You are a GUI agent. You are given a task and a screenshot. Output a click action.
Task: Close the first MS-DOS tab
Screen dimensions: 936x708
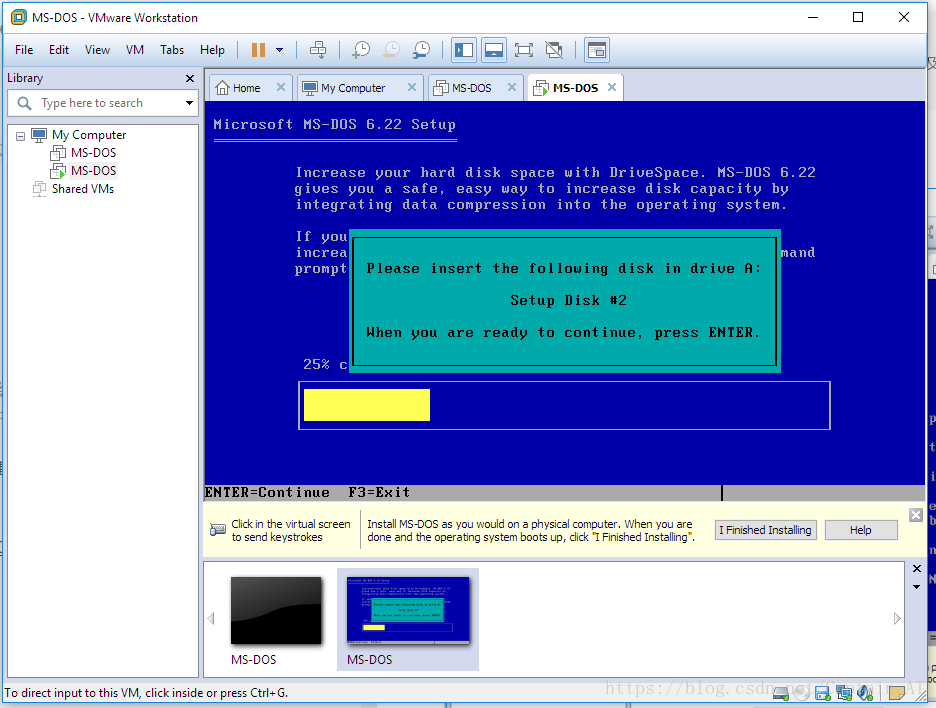(512, 87)
